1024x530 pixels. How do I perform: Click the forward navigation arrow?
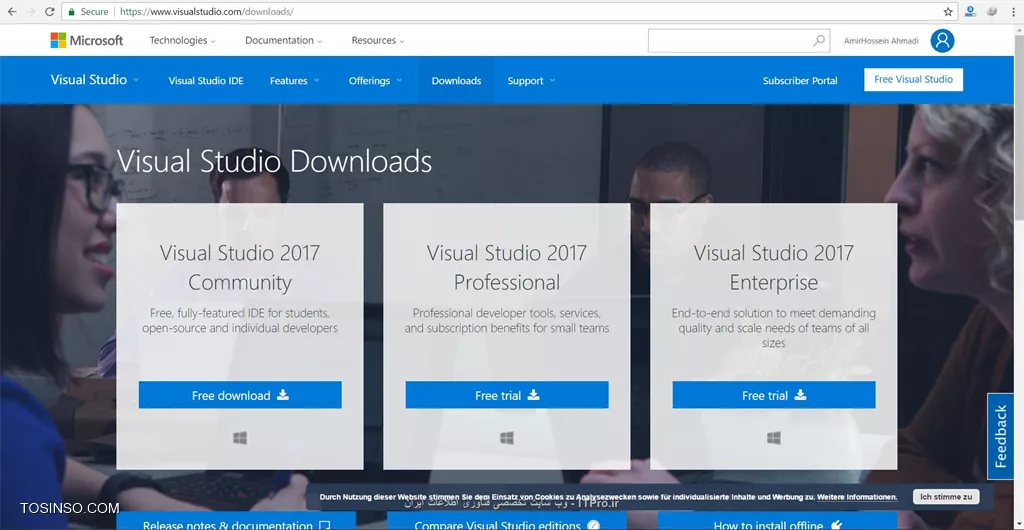coord(31,12)
